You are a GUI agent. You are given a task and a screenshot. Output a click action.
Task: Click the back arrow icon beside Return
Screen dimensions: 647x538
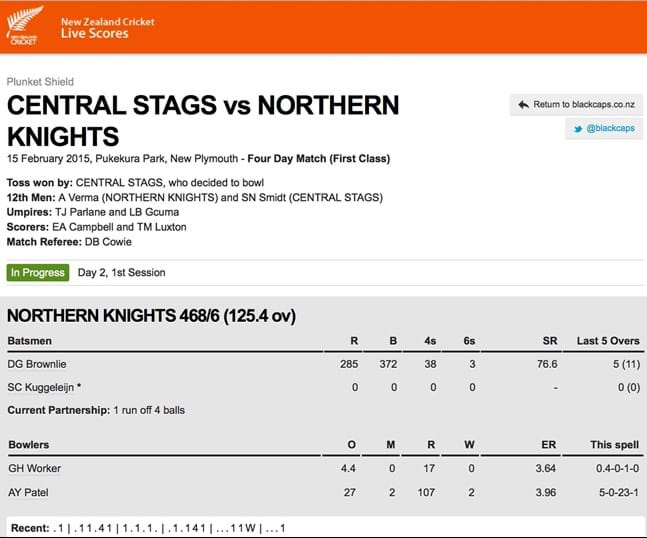tap(524, 105)
